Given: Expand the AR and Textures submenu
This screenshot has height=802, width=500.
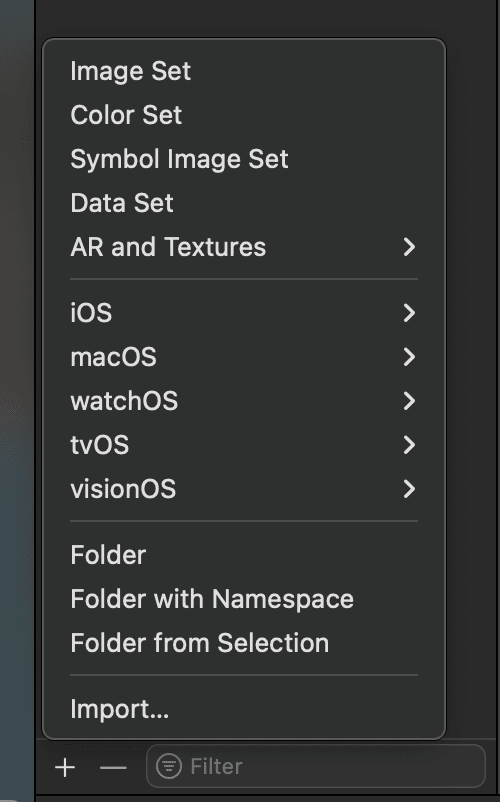Looking at the screenshot, I should click(244, 247).
